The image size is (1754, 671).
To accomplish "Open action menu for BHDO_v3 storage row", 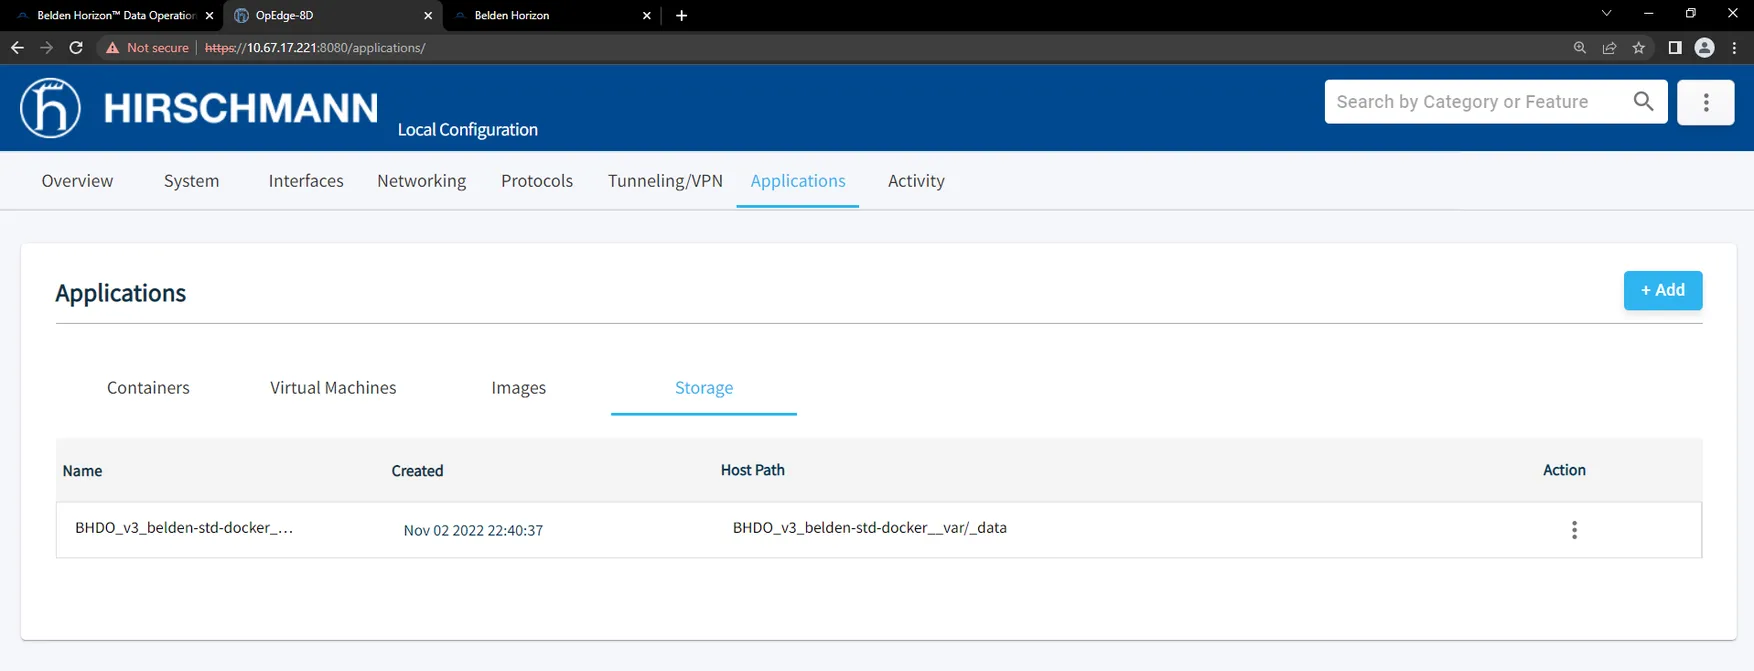I will coord(1574,530).
